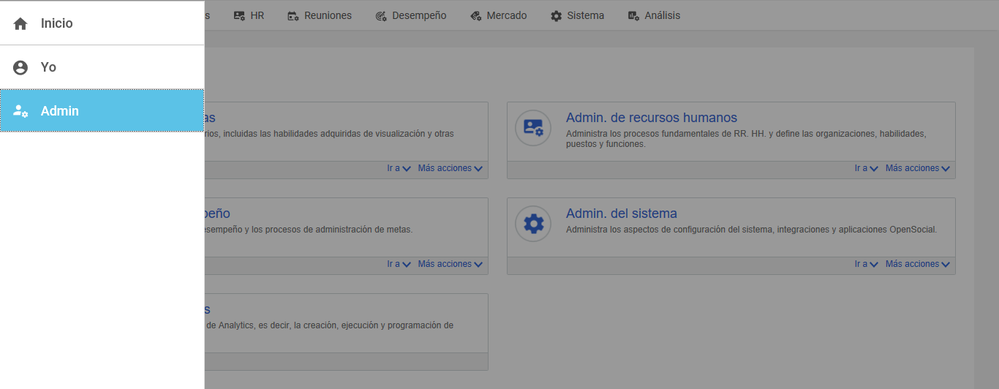Screen dimensions: 999x389
Task: Click the HR tab icon
Action: point(239,16)
